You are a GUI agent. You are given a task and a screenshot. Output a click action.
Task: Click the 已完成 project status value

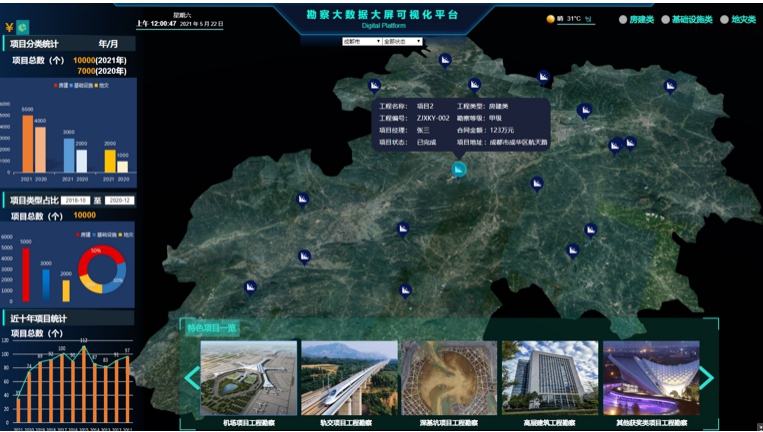426,143
